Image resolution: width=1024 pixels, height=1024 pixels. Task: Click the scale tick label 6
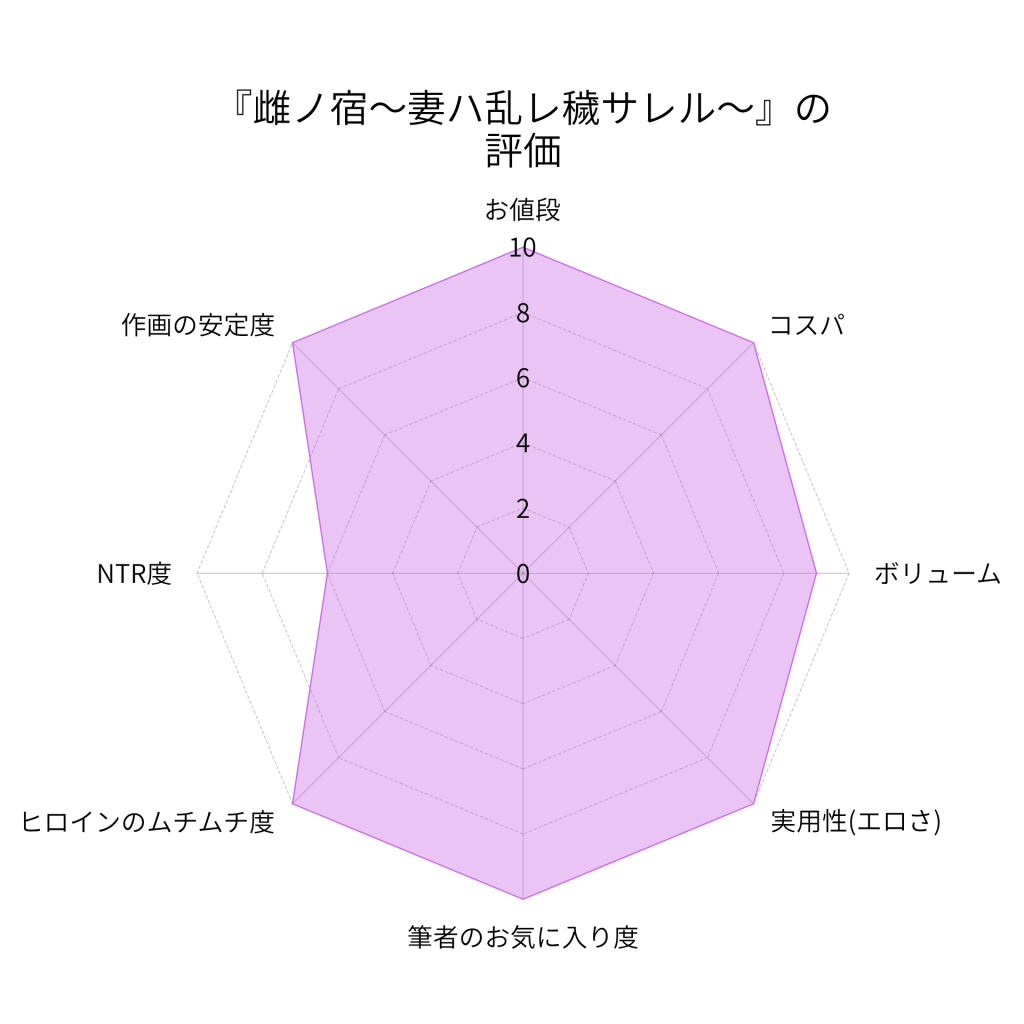pyautogui.click(x=522, y=379)
